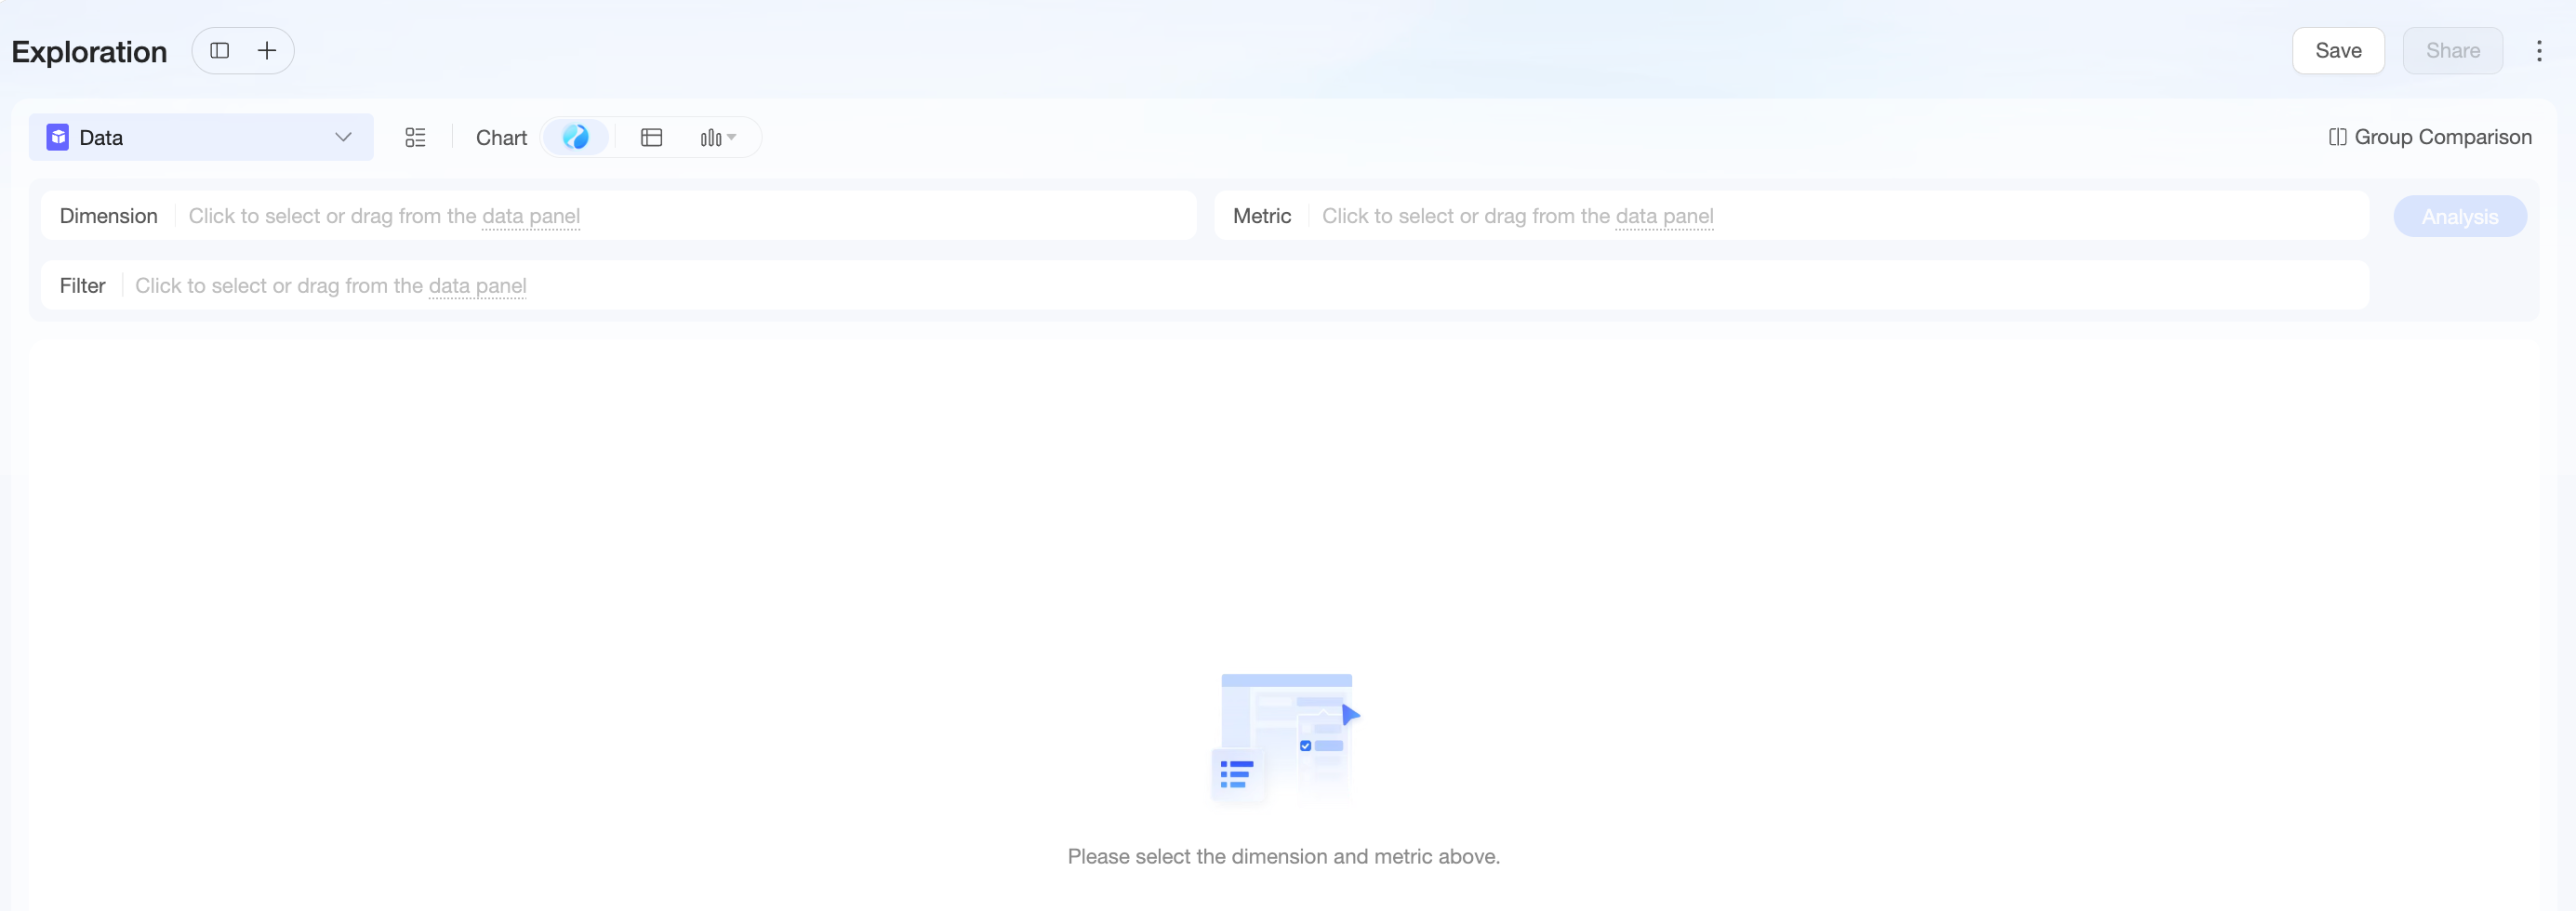Open data panel link in Filter row
This screenshot has height=911, width=2576.
point(477,286)
